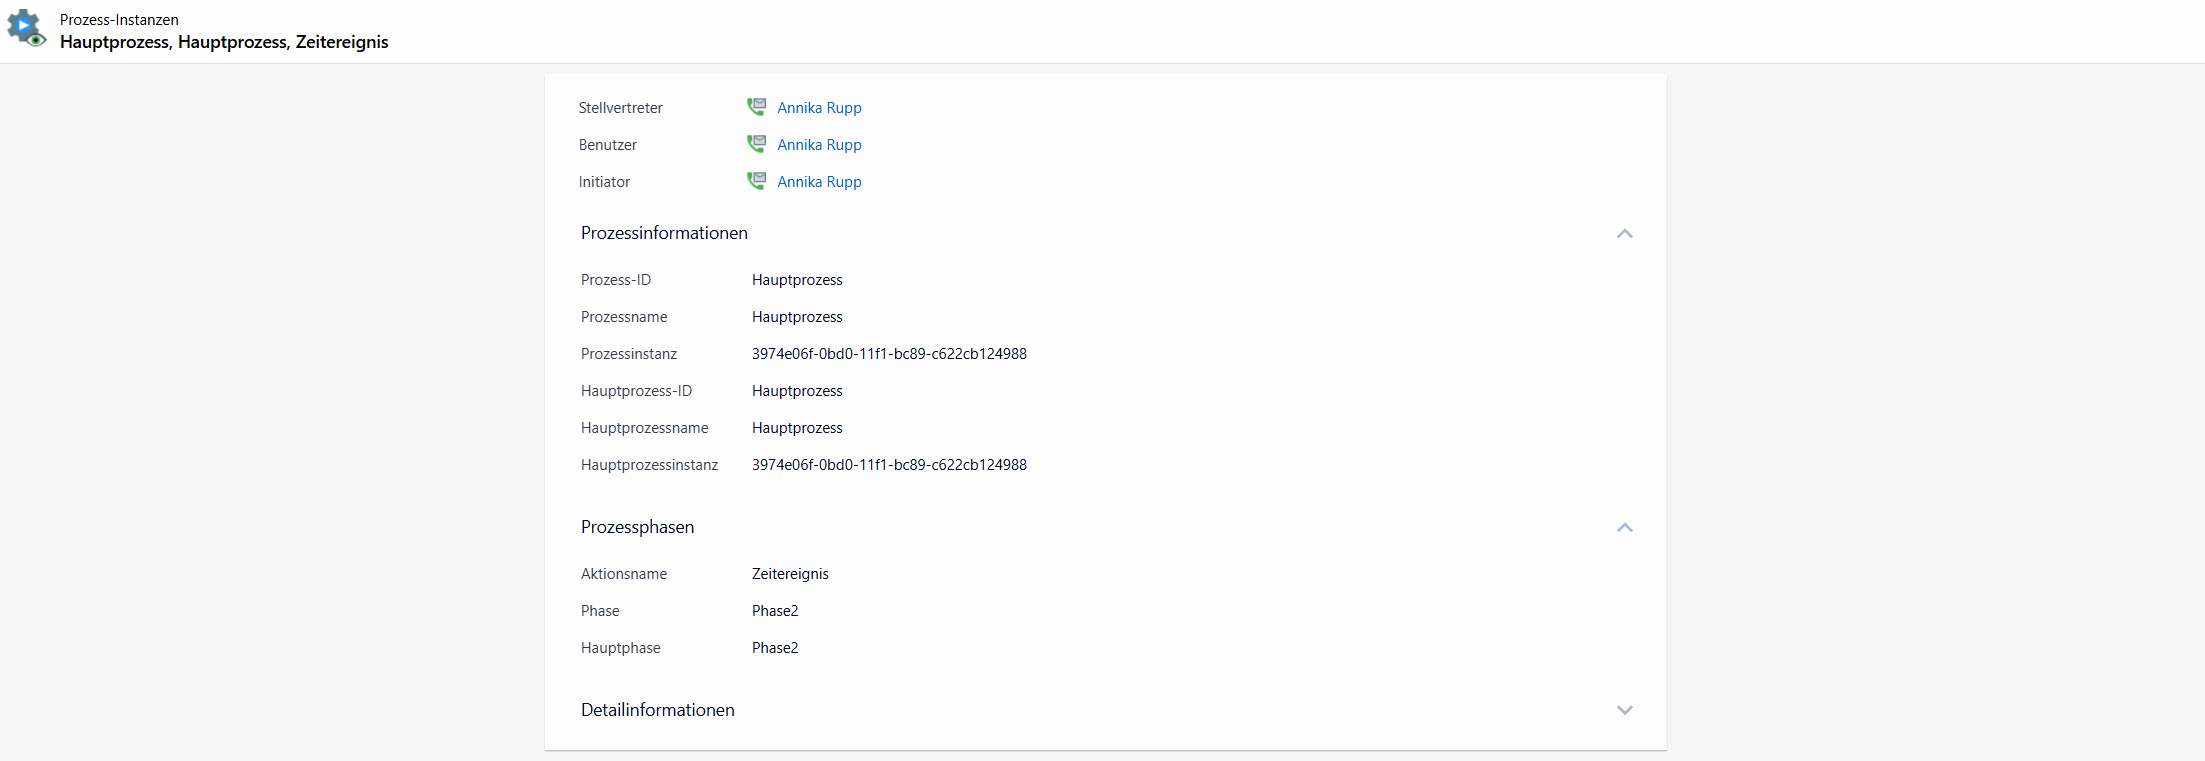The image size is (2205, 761).
Task: Follow the Initiator Annika Rupp link
Action: pos(819,182)
